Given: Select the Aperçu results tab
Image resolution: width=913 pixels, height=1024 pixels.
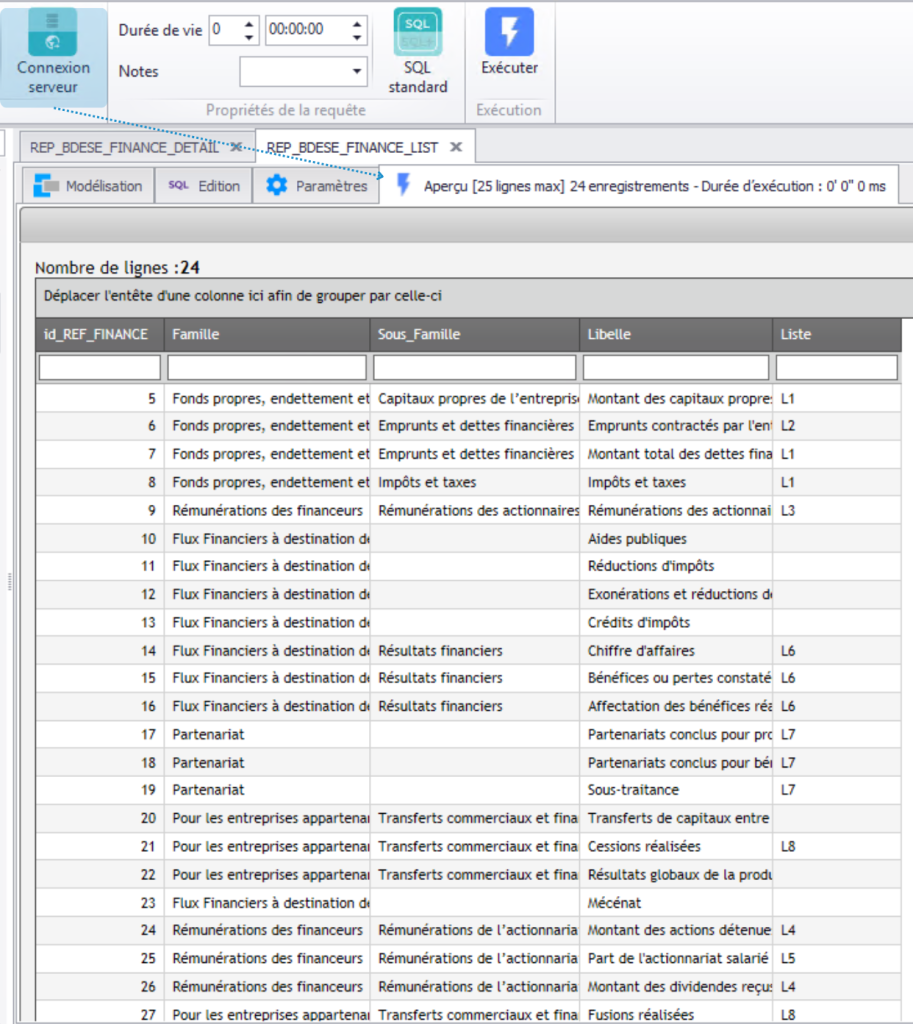Looking at the screenshot, I should point(641,185).
